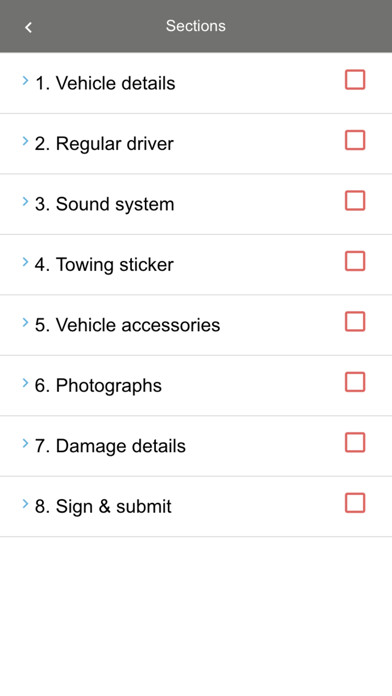This screenshot has height=696, width=392.
Task: Expand the Sound system chevron
Action: pos(25,201)
